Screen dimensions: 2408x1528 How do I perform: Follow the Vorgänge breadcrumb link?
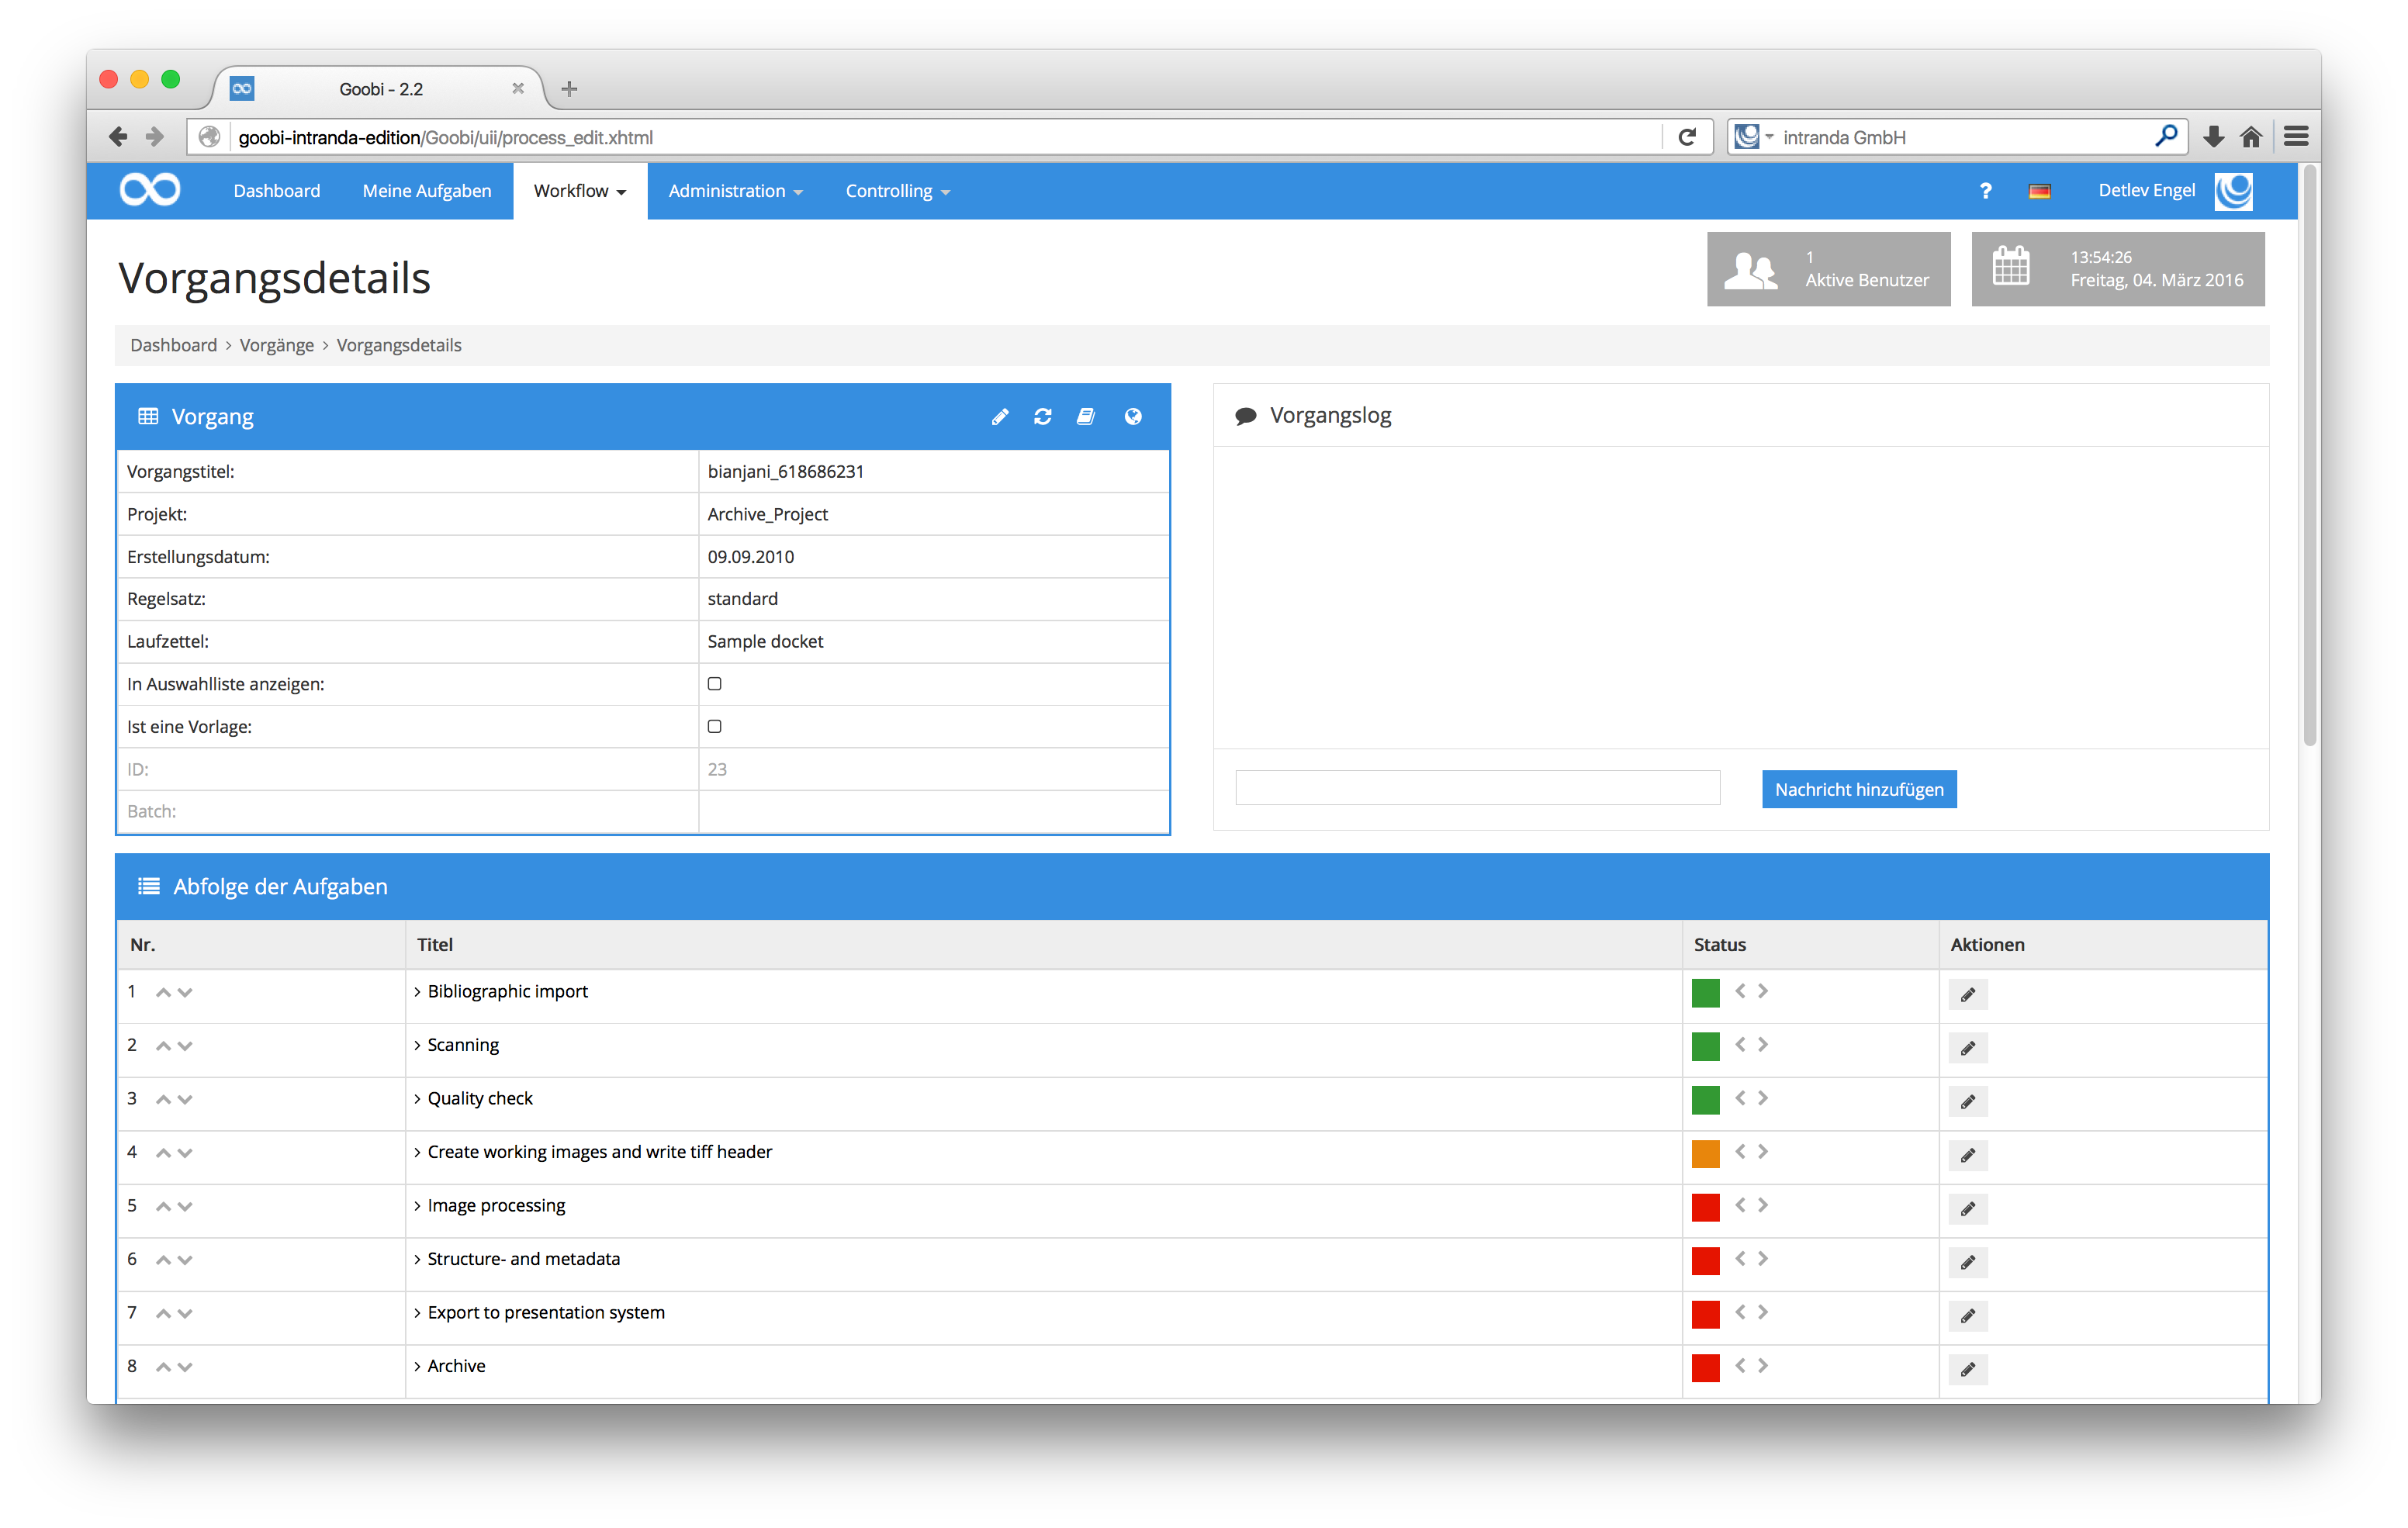[277, 345]
